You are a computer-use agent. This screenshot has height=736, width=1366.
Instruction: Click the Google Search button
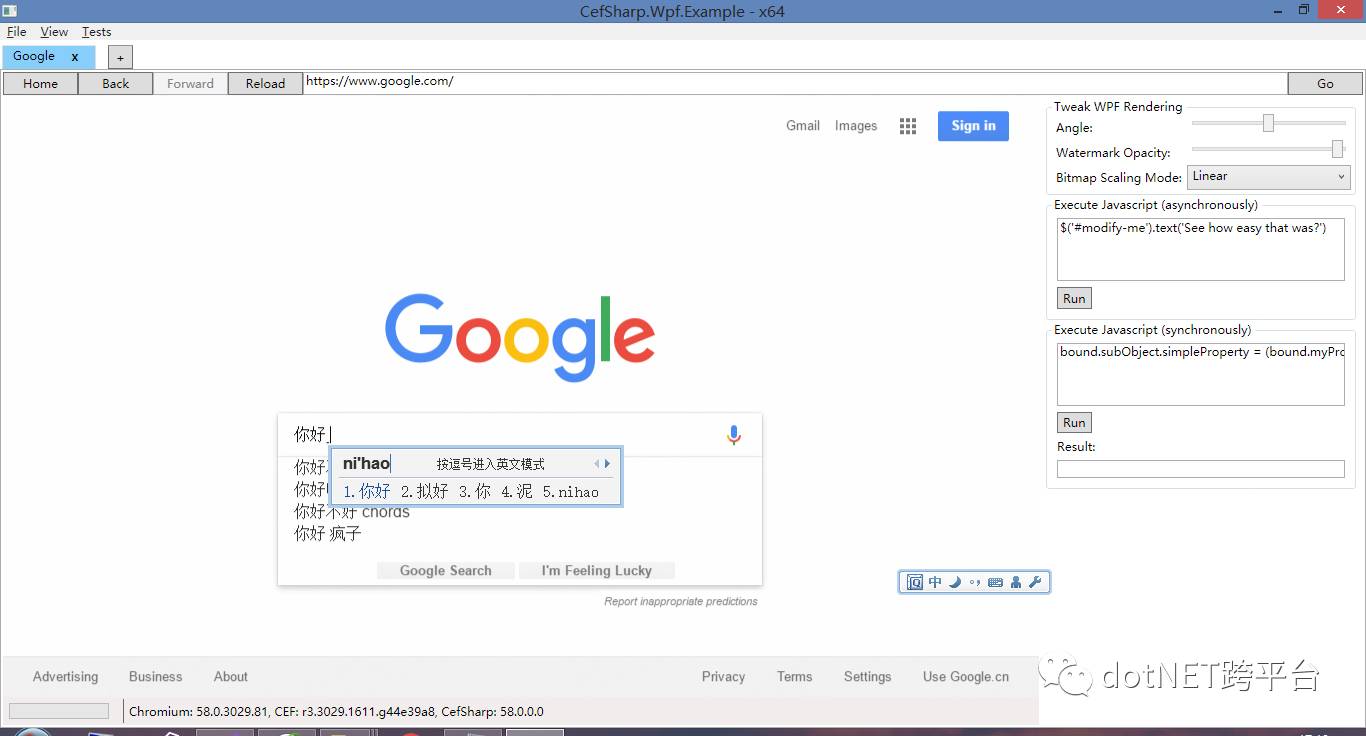click(446, 571)
